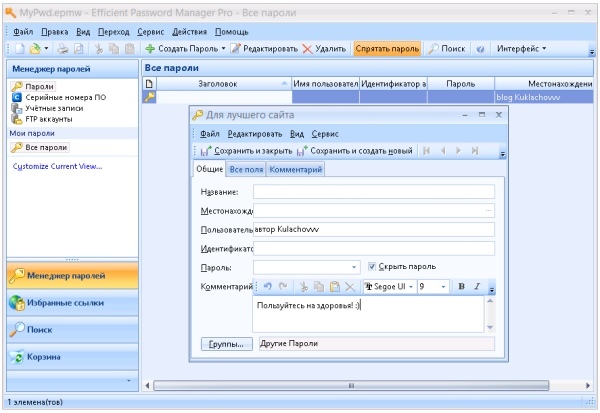600x413 pixels.
Task: Switch to the Все поля tab
Action: 247,170
